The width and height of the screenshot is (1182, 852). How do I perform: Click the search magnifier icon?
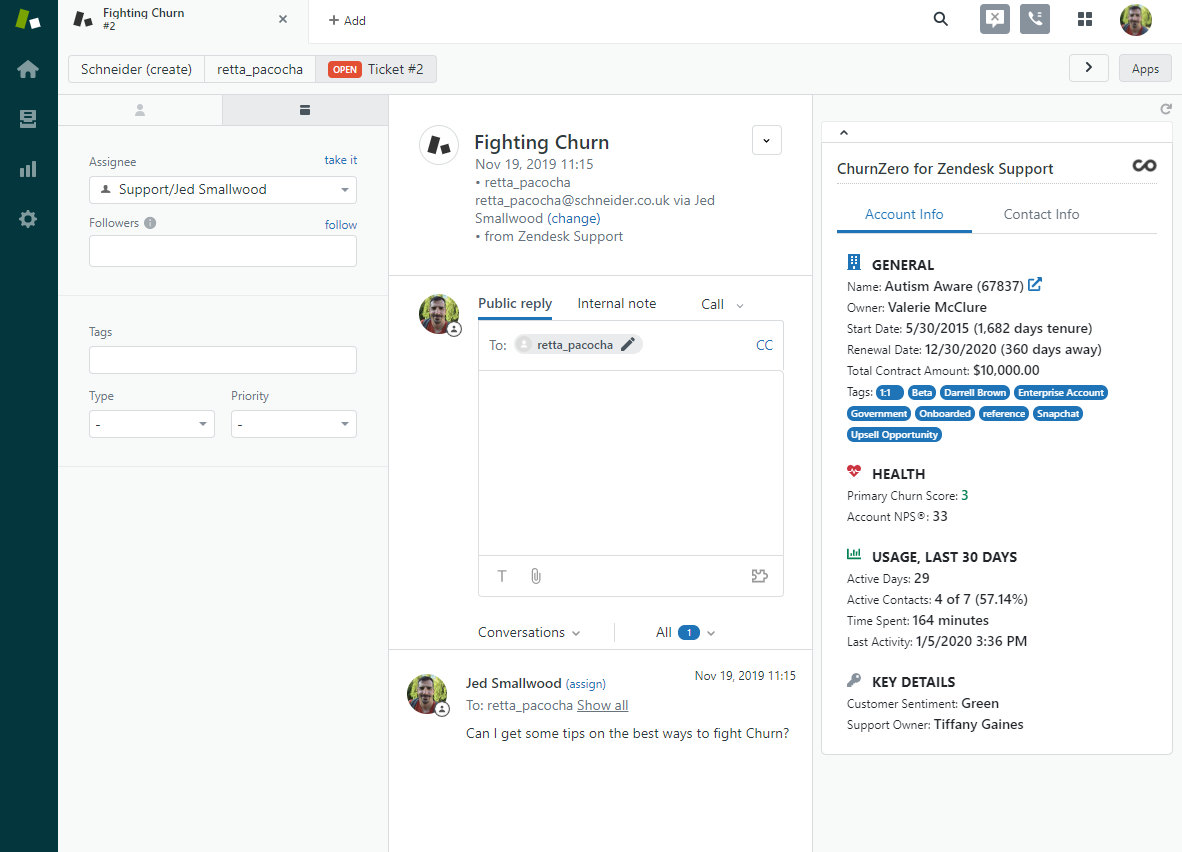point(941,19)
